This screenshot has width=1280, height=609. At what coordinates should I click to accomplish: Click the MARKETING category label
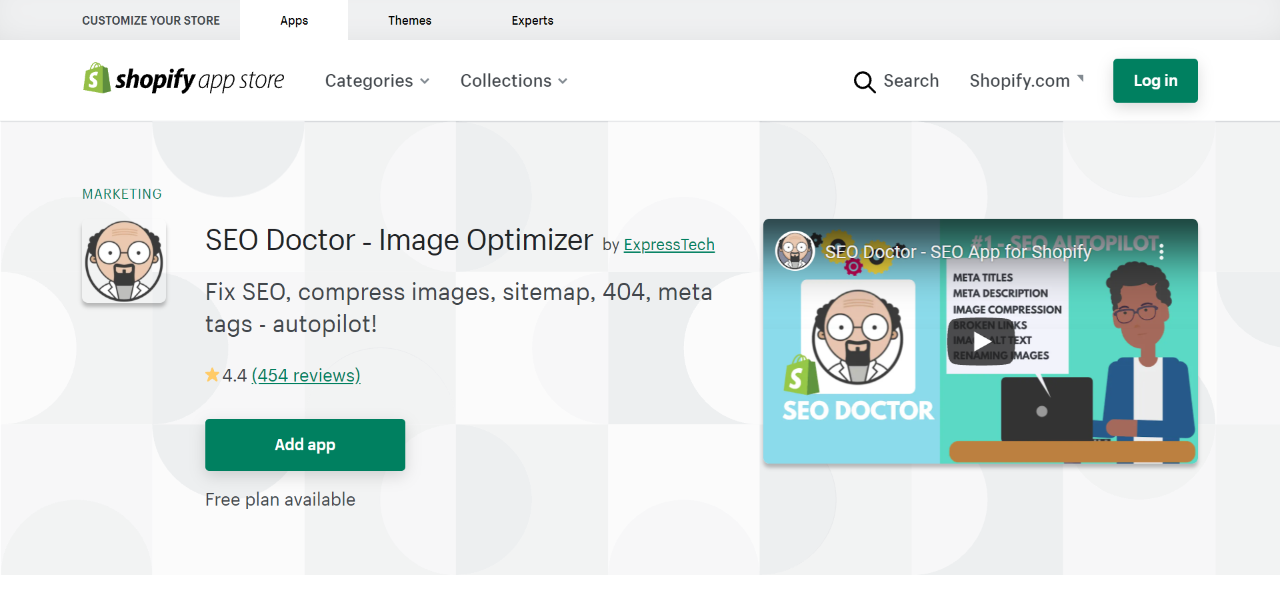(122, 194)
